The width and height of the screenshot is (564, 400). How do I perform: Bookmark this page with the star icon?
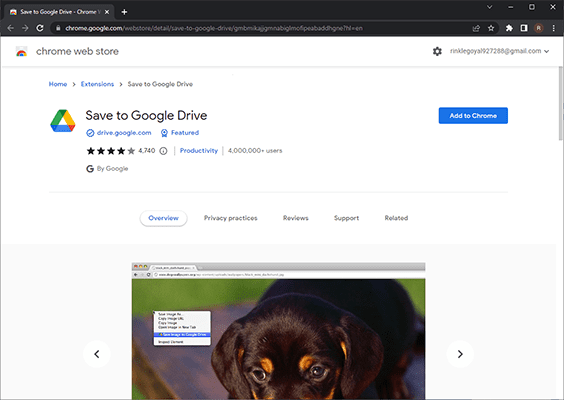(491, 28)
